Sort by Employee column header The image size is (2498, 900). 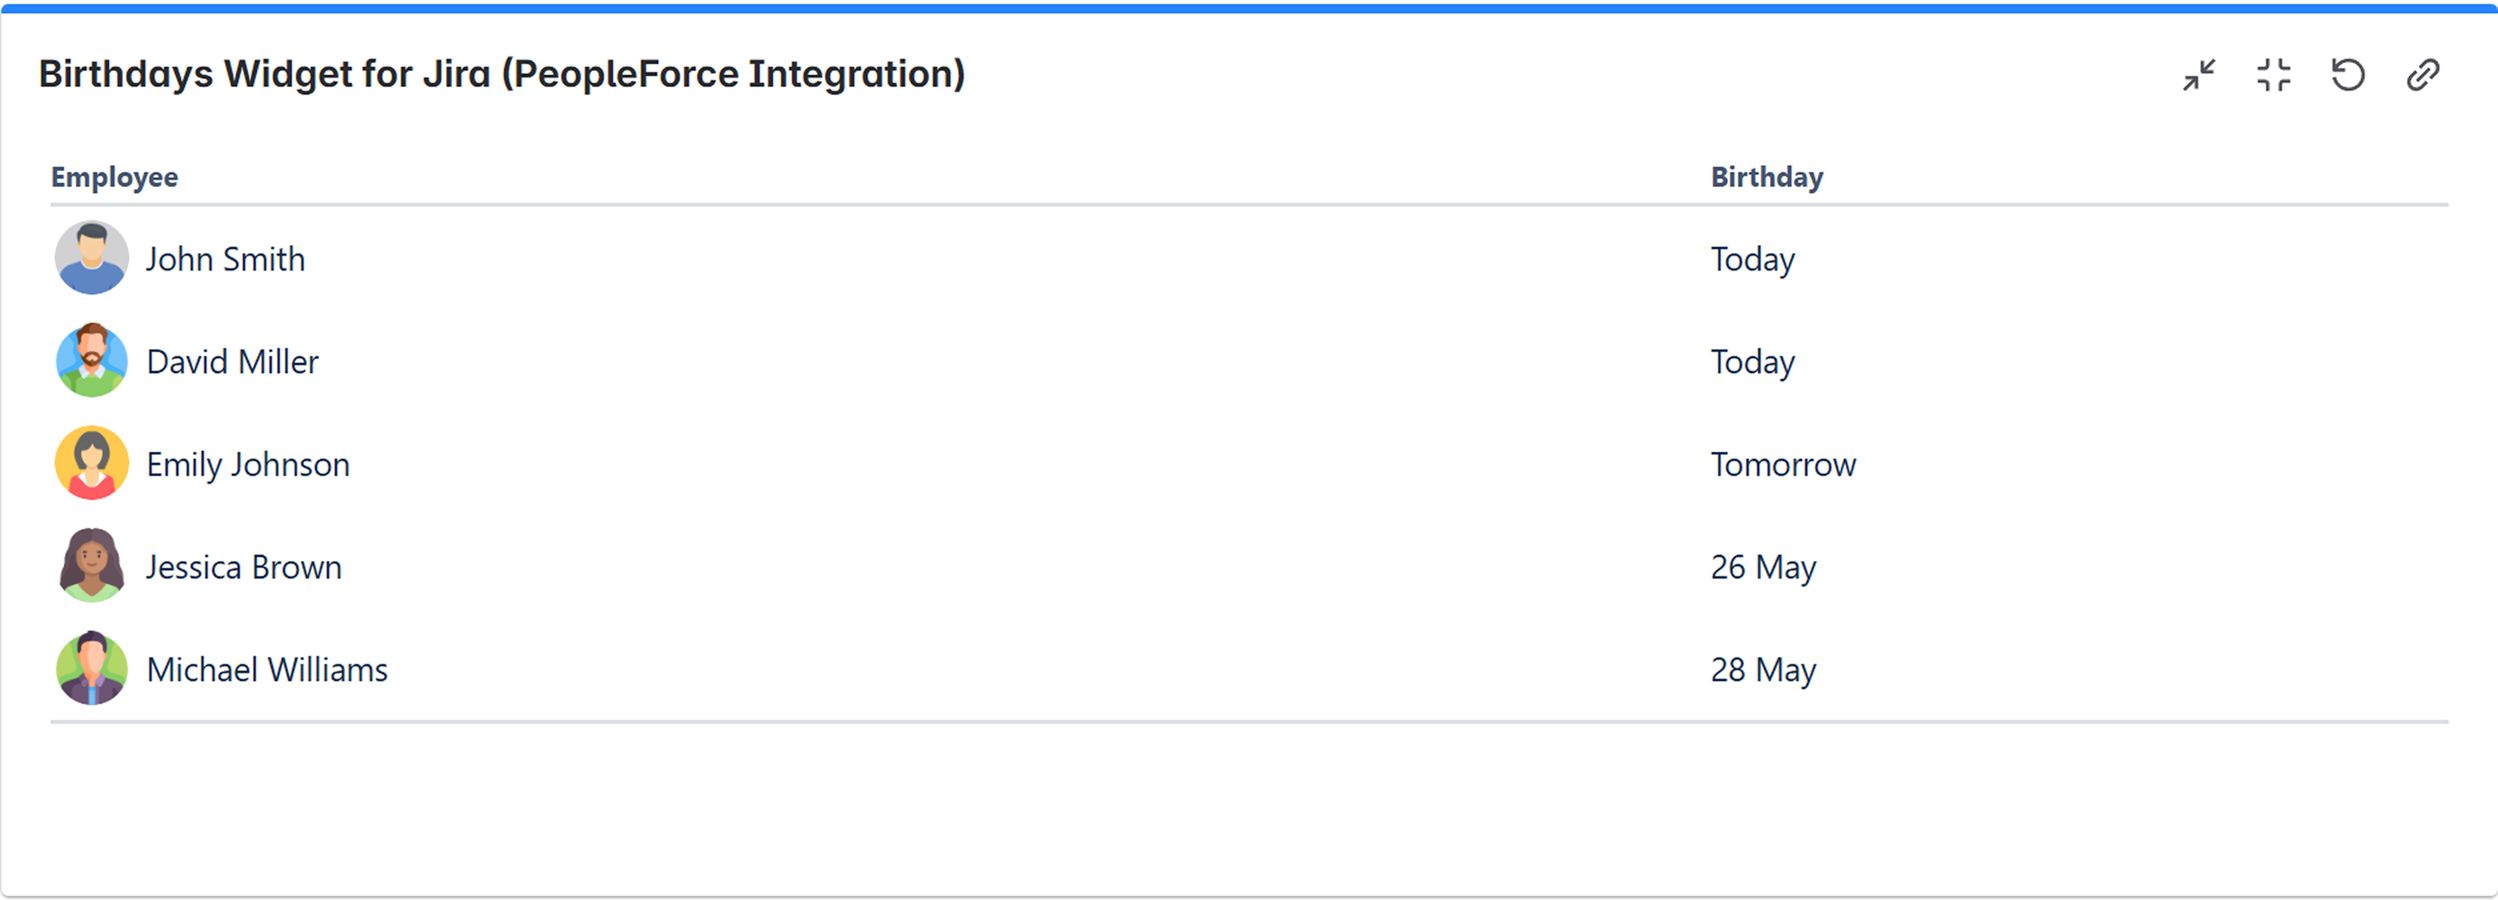tap(115, 177)
